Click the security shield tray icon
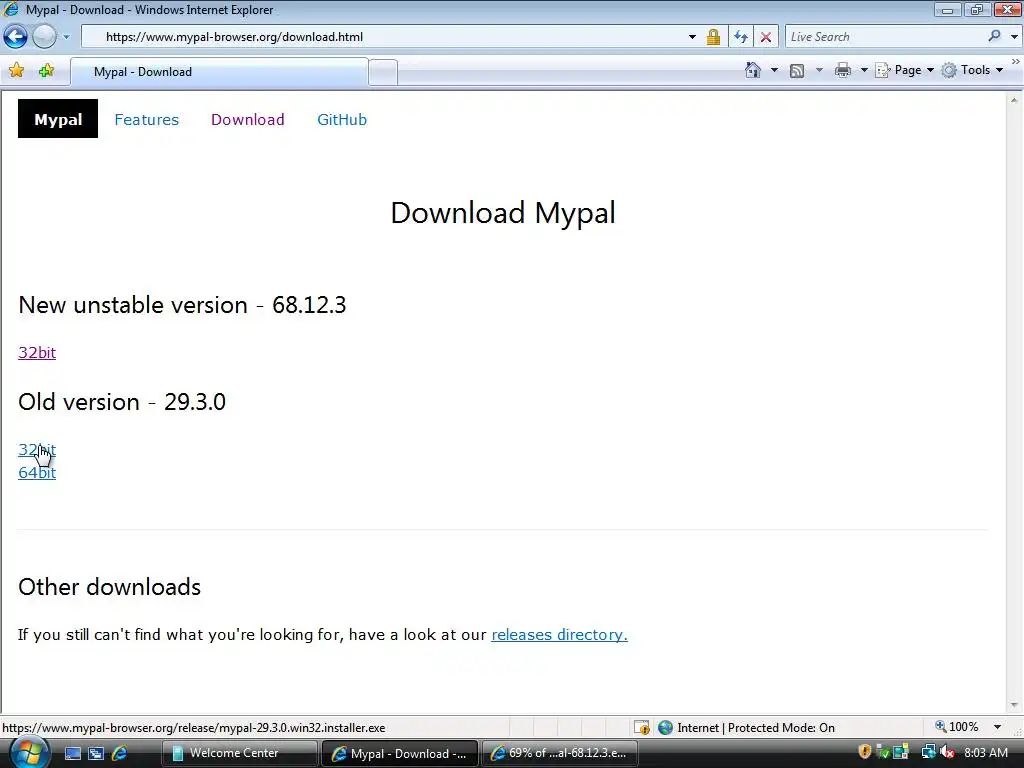 (865, 752)
